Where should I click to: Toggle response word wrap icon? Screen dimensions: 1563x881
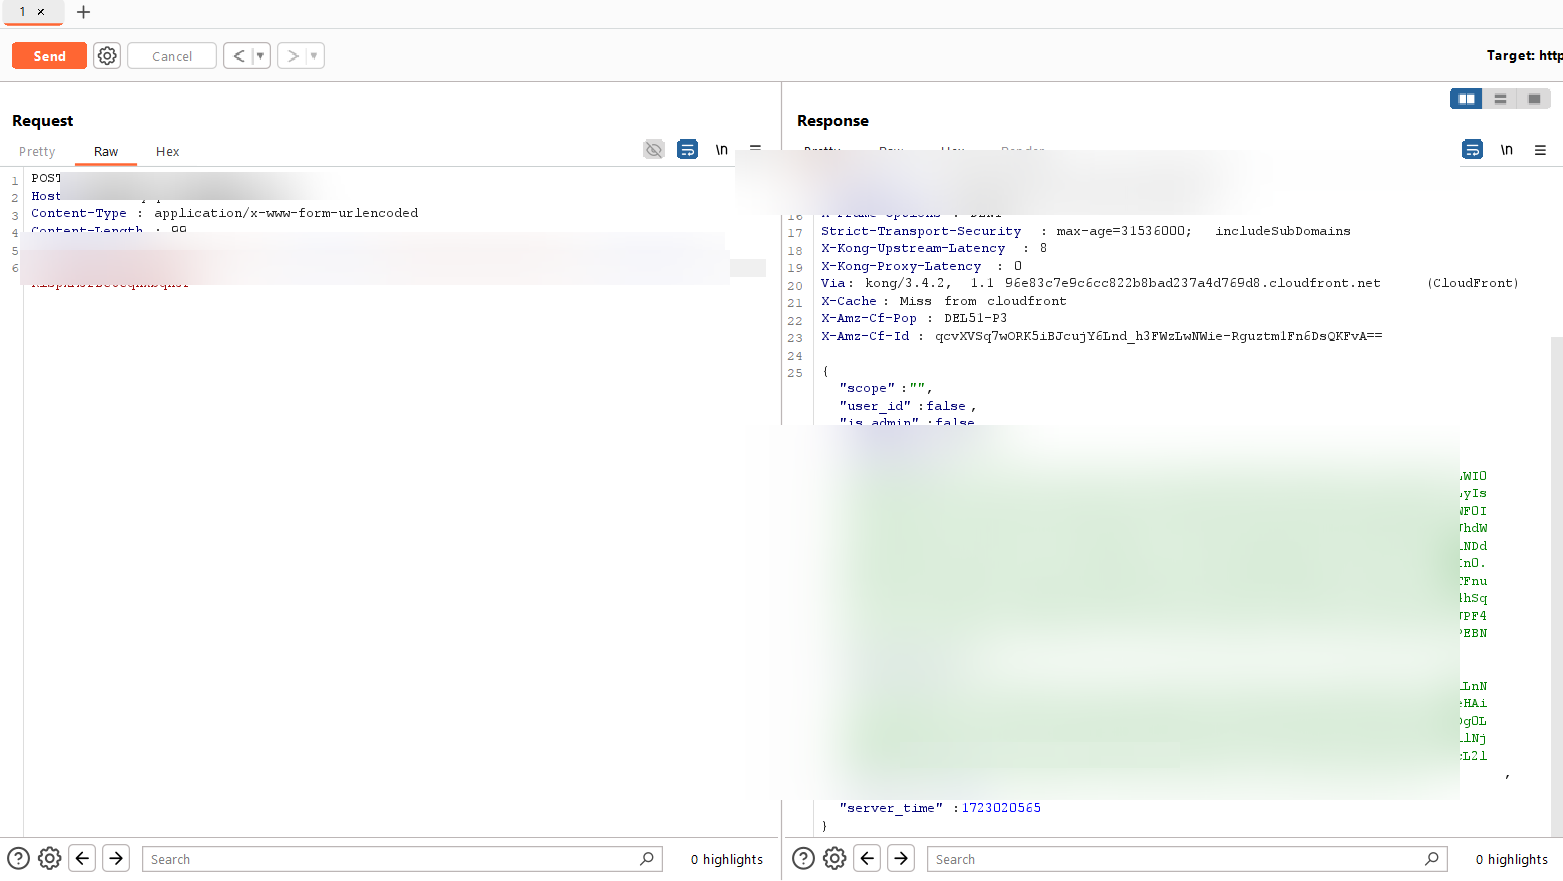[x=1473, y=150]
